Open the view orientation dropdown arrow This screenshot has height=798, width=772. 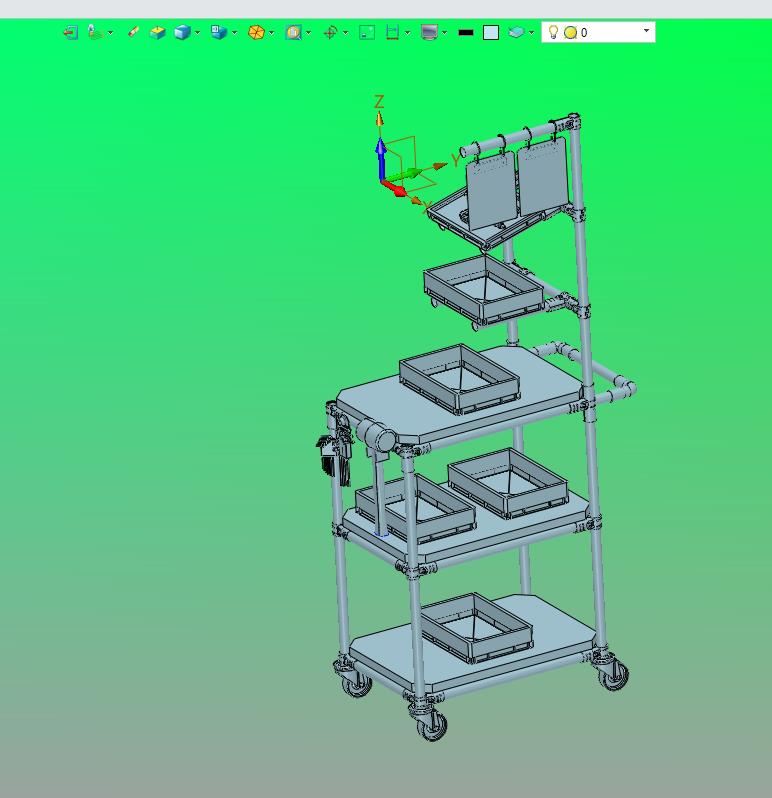(235, 33)
